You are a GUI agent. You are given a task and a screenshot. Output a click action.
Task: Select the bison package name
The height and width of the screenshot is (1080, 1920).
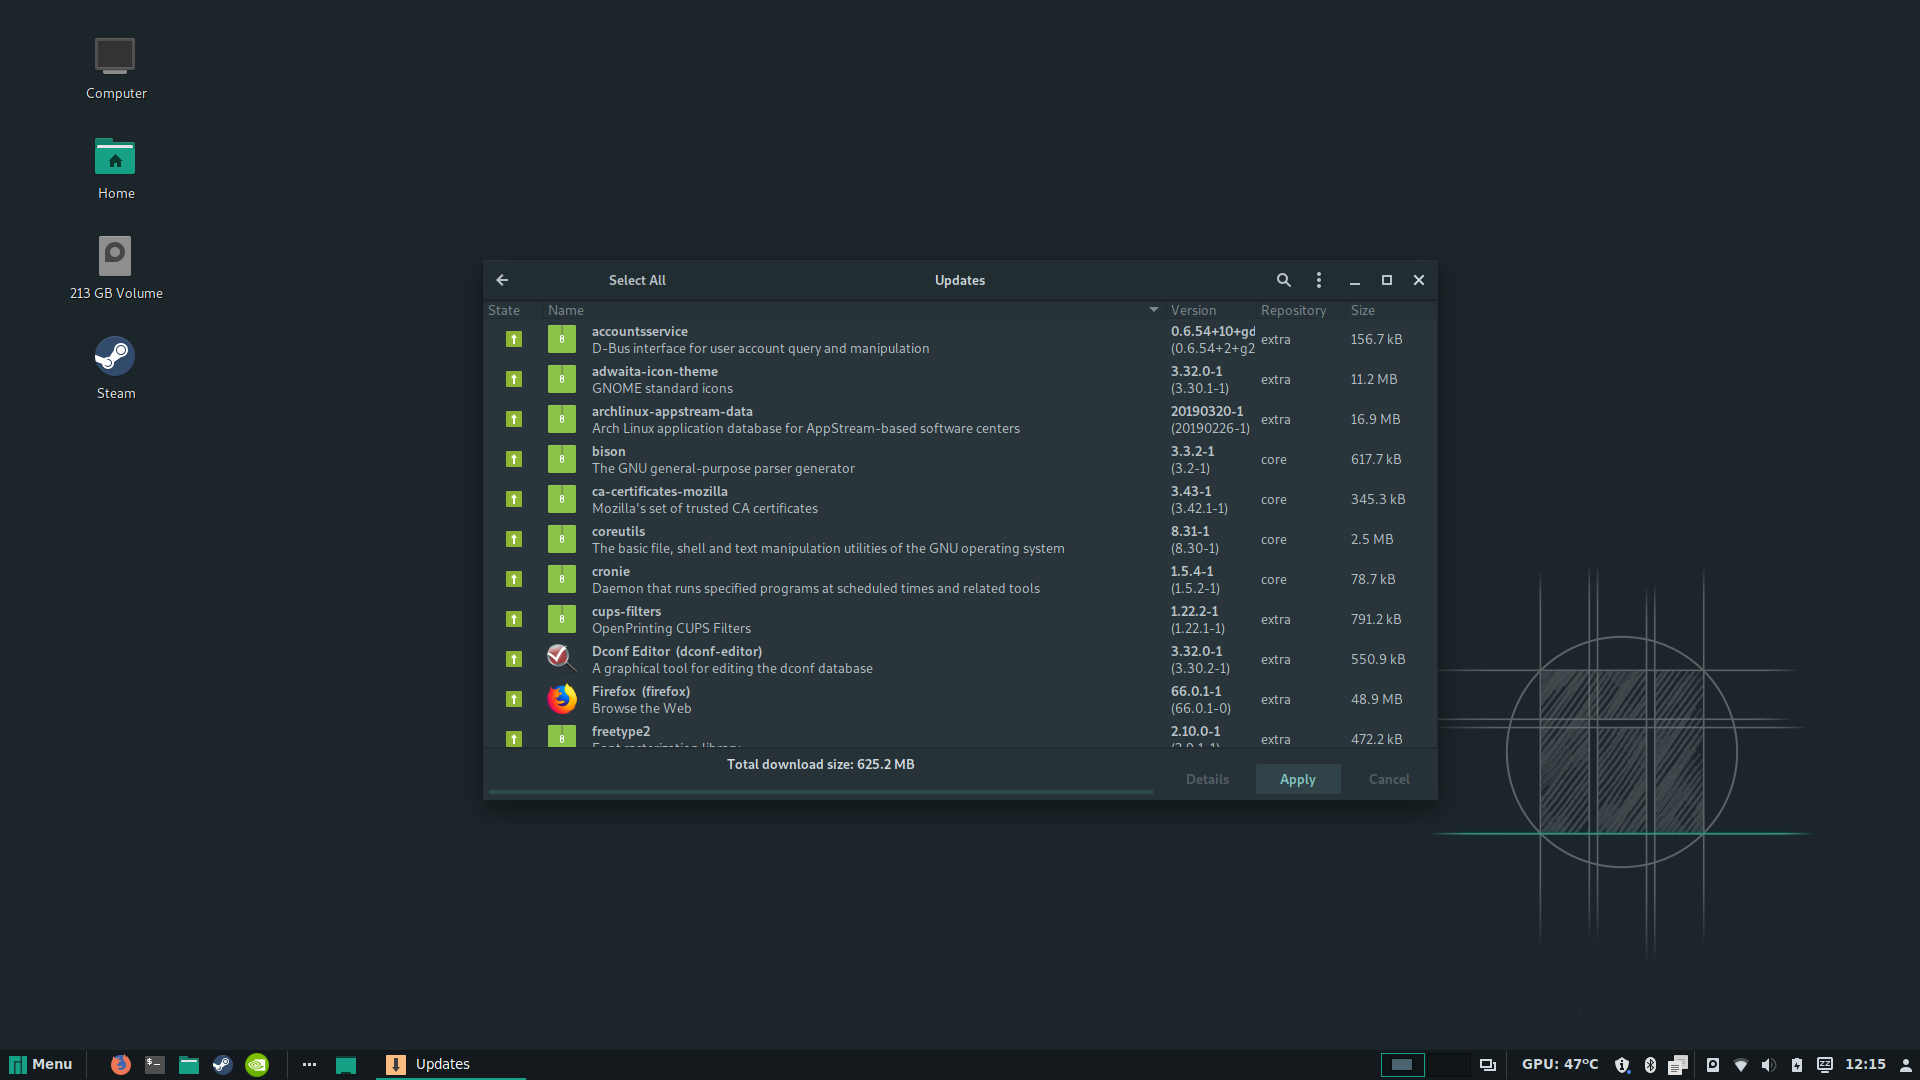click(x=608, y=451)
